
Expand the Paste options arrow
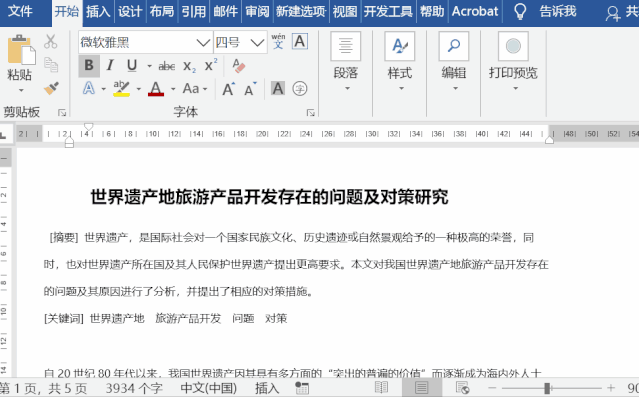[21, 90]
